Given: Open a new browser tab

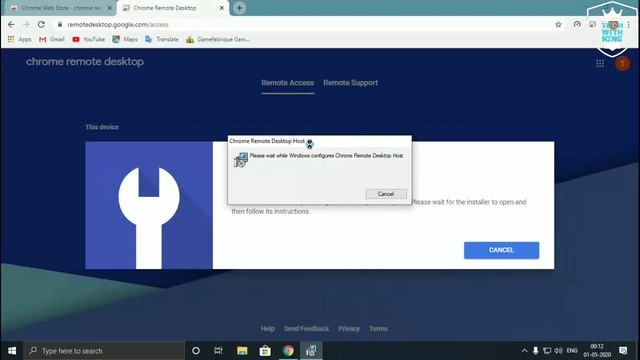Looking at the screenshot, I should (x=240, y=8).
